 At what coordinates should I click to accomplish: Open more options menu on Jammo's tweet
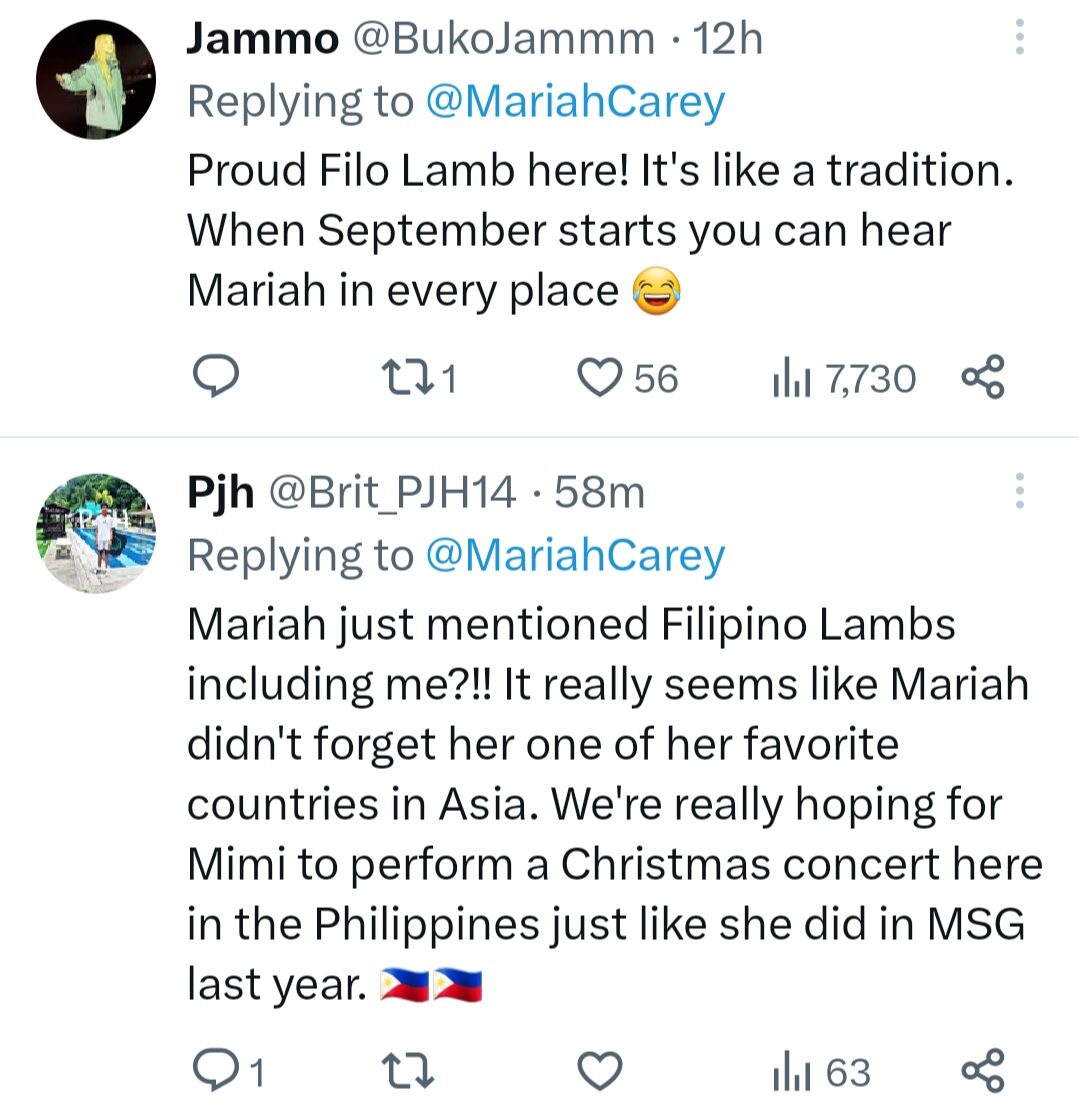(1021, 38)
